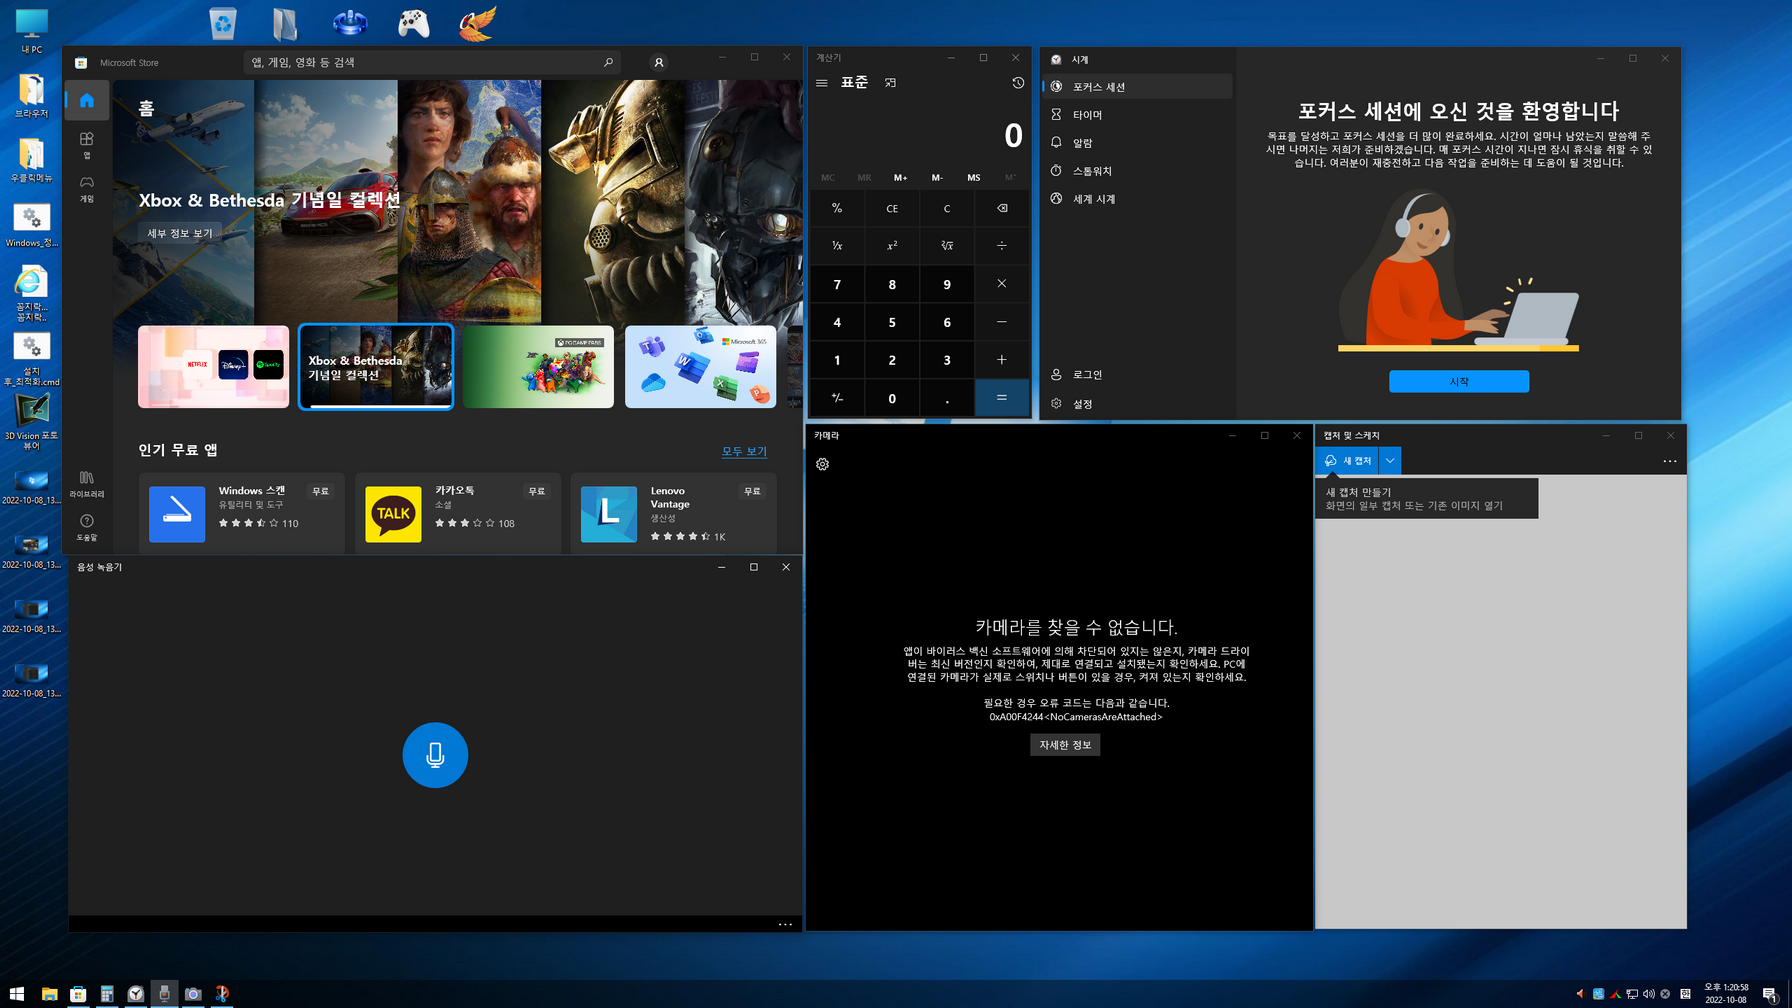1792x1008 pixels.
Task: Select the 내 PC desktop icon
Action: tap(31, 30)
